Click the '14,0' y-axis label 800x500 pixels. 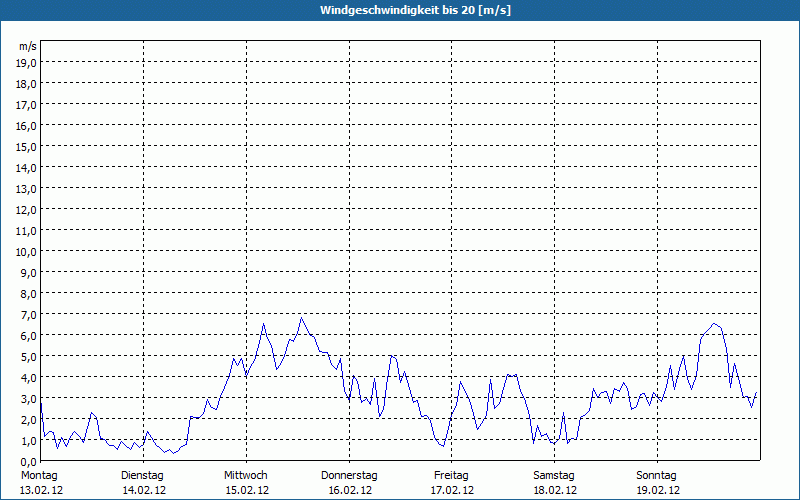click(x=27, y=168)
